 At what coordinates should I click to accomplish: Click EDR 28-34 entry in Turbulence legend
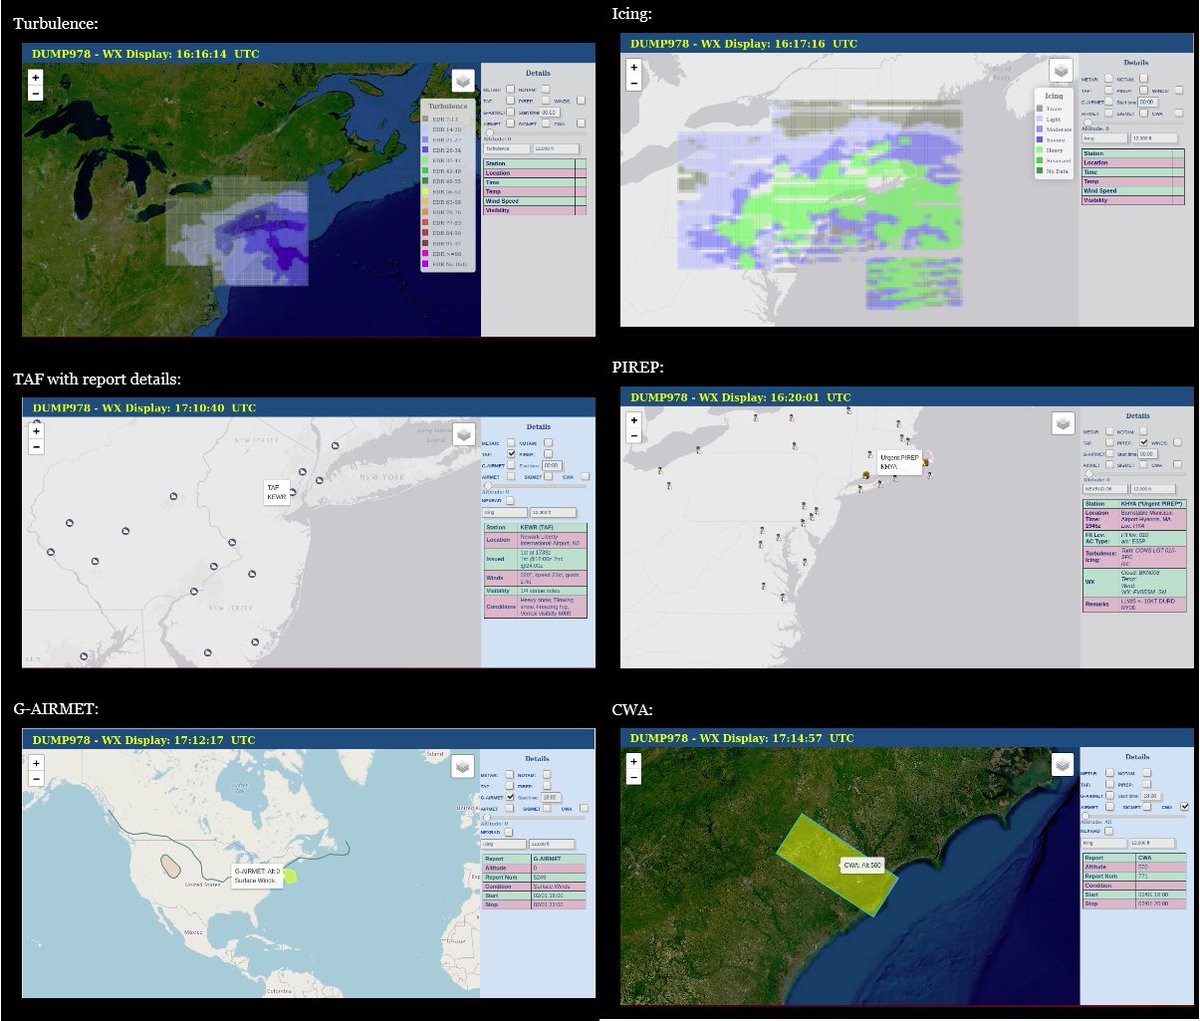(x=446, y=150)
